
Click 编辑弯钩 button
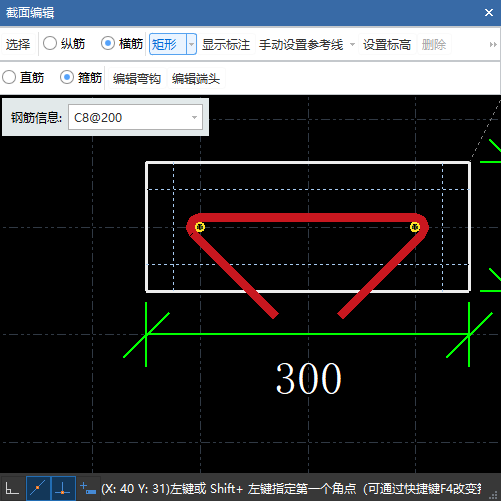[137, 79]
